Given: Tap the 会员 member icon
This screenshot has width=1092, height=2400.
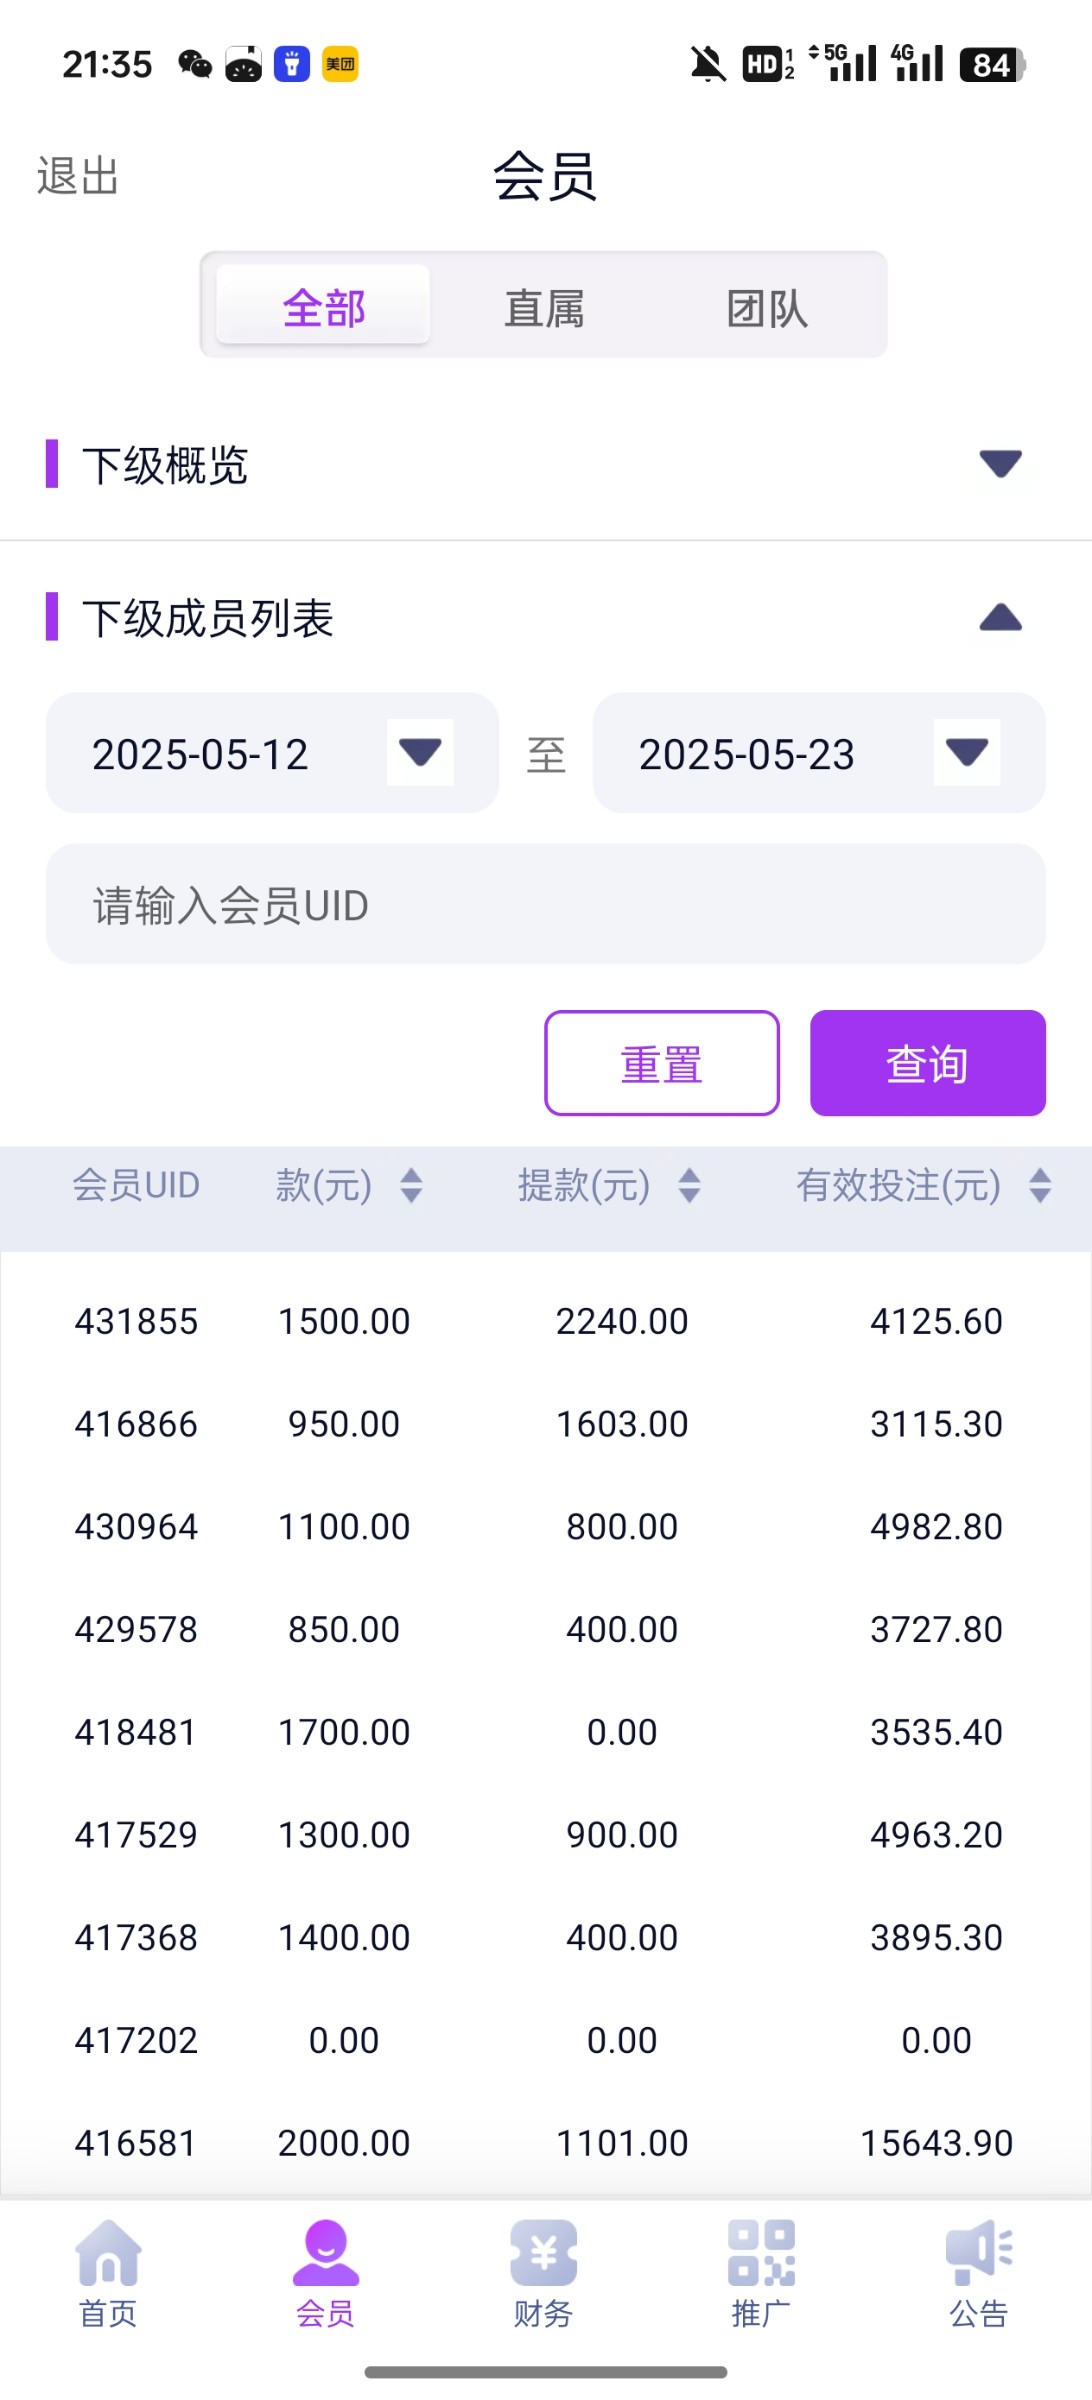Looking at the screenshot, I should point(325,2254).
